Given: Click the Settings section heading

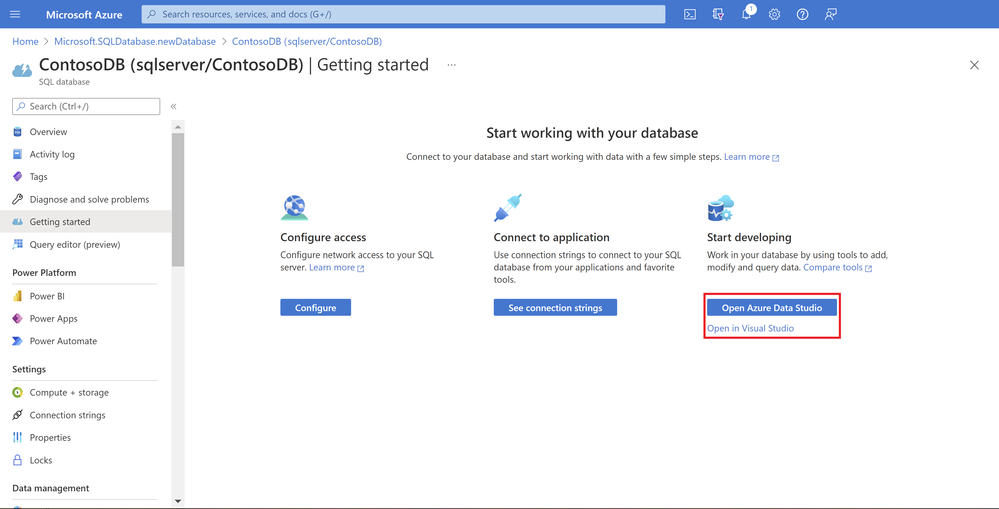Looking at the screenshot, I should [x=29, y=369].
